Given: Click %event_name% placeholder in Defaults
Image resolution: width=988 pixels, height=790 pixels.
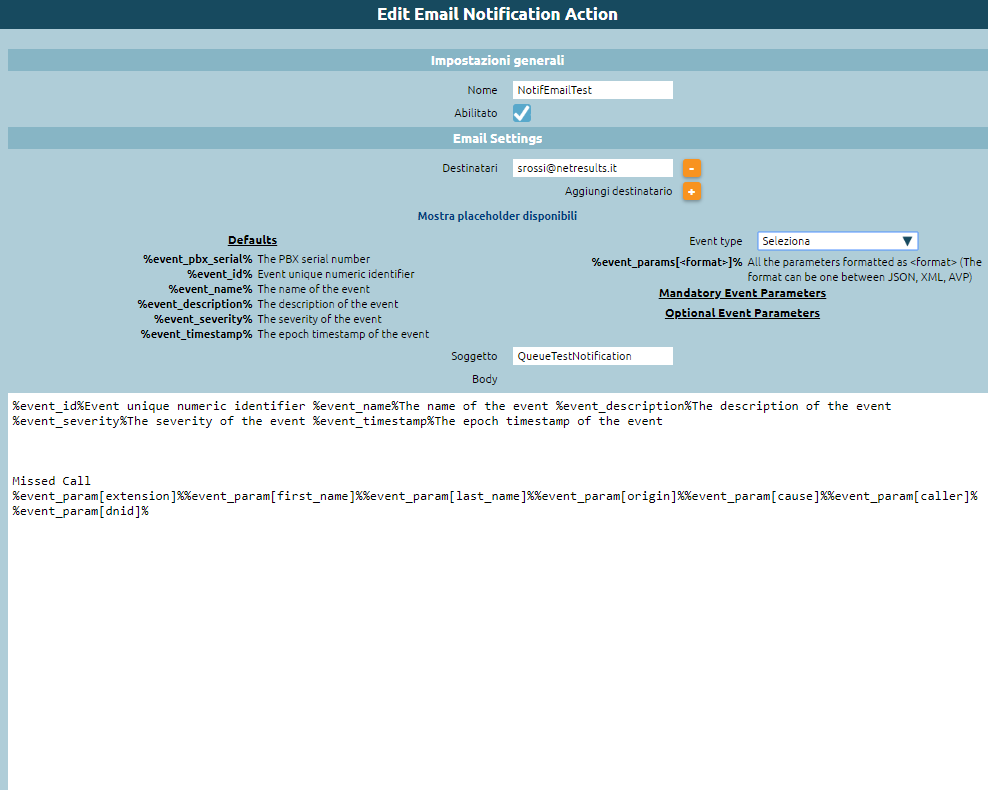Looking at the screenshot, I should click(x=210, y=289).
